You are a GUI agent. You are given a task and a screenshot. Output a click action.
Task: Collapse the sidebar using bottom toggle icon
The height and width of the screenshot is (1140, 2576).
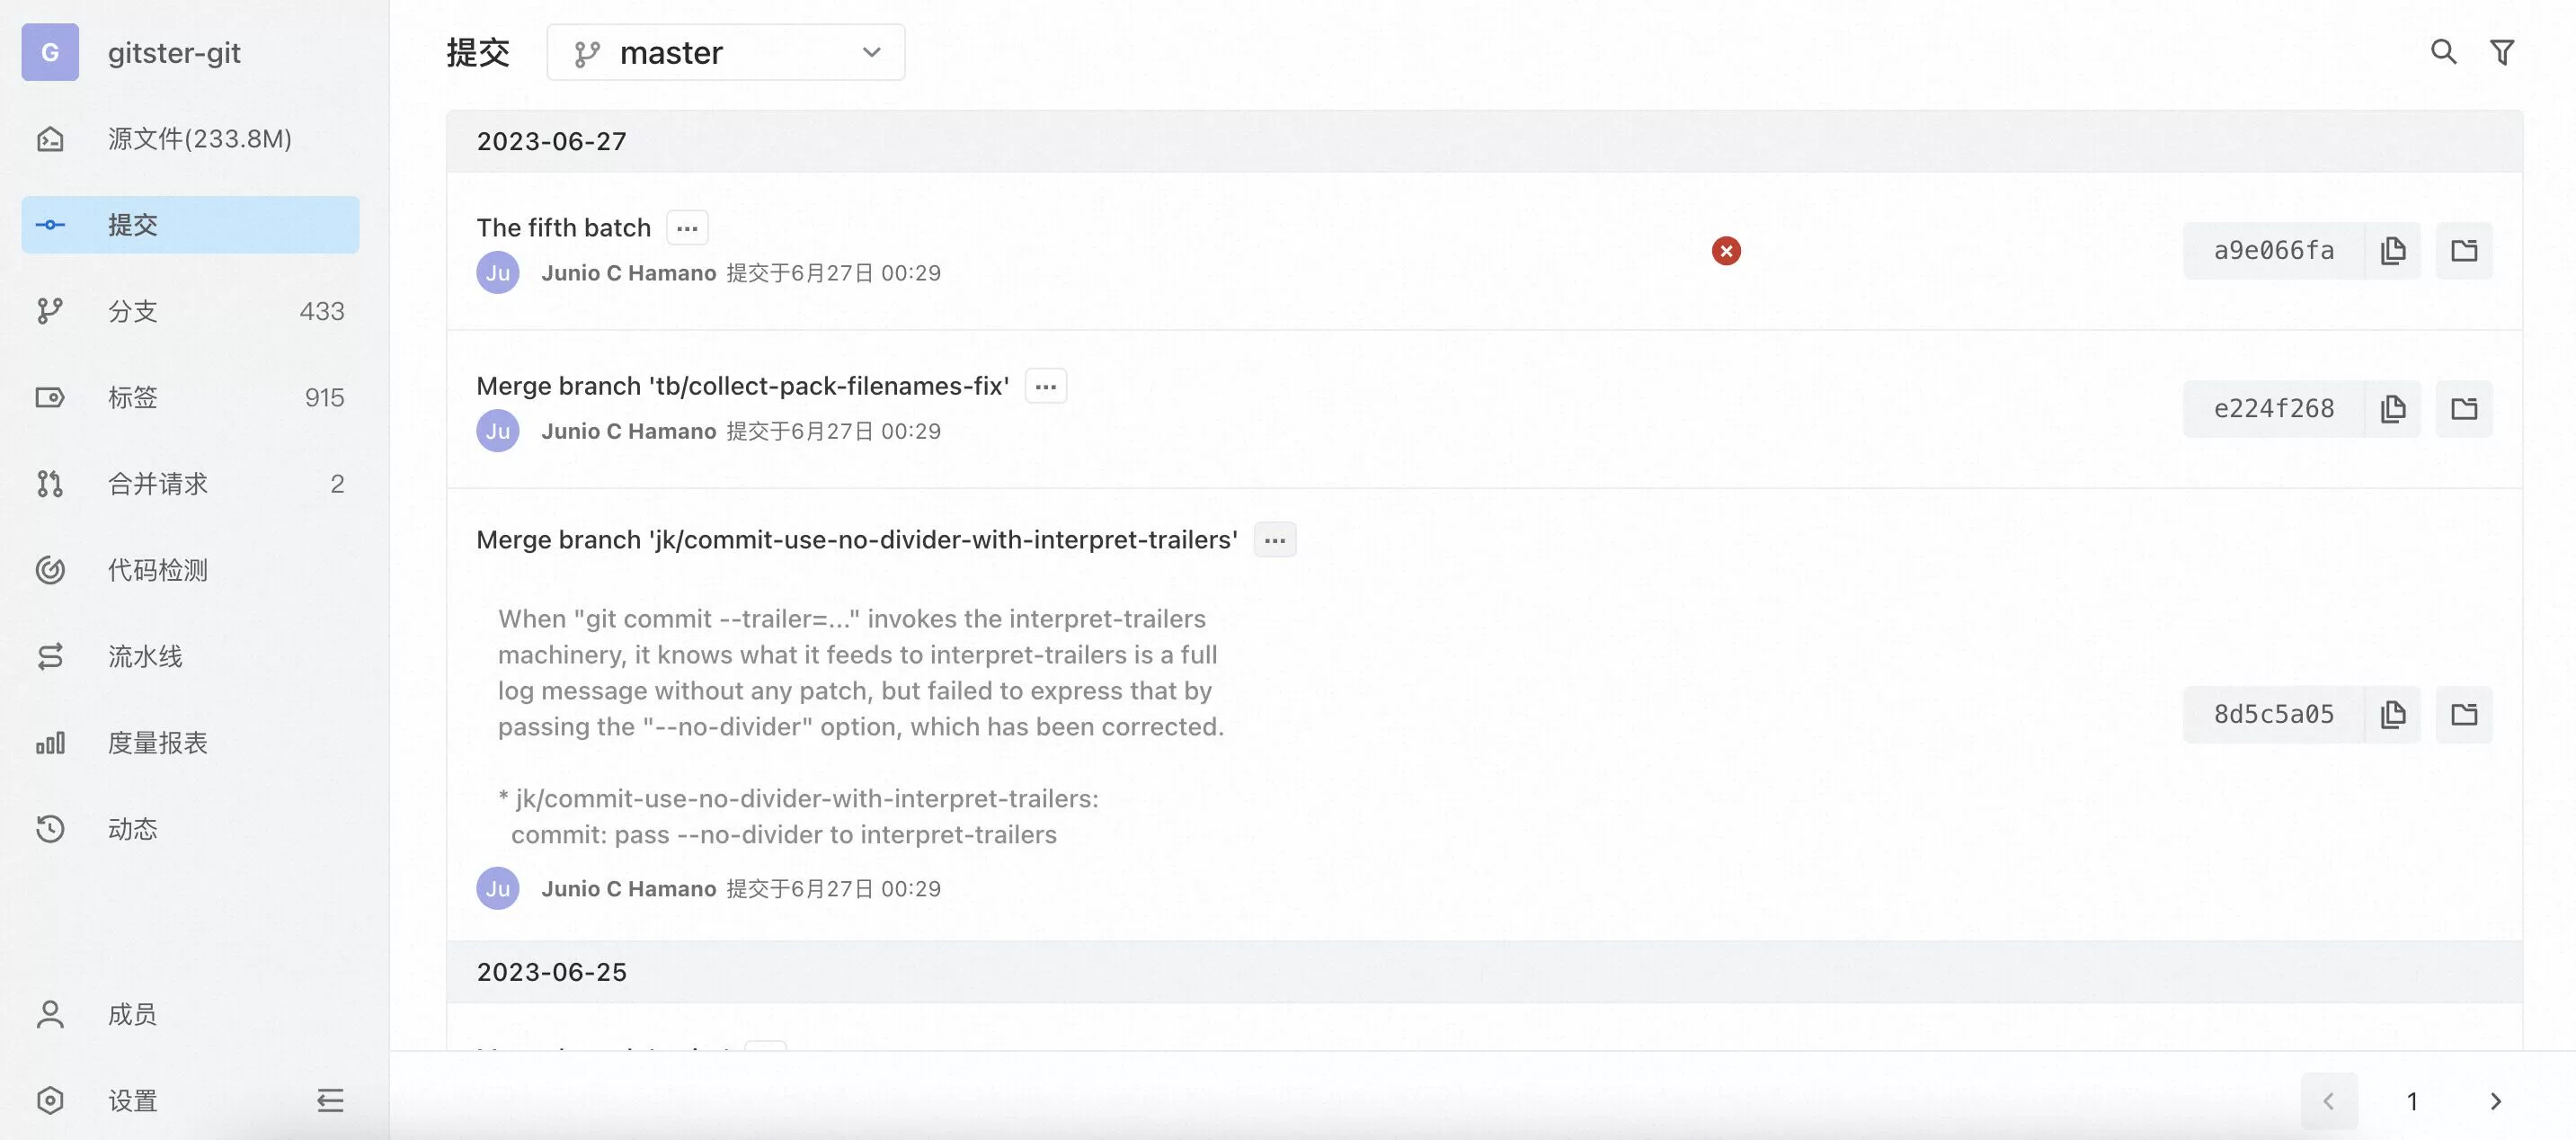coord(330,1100)
